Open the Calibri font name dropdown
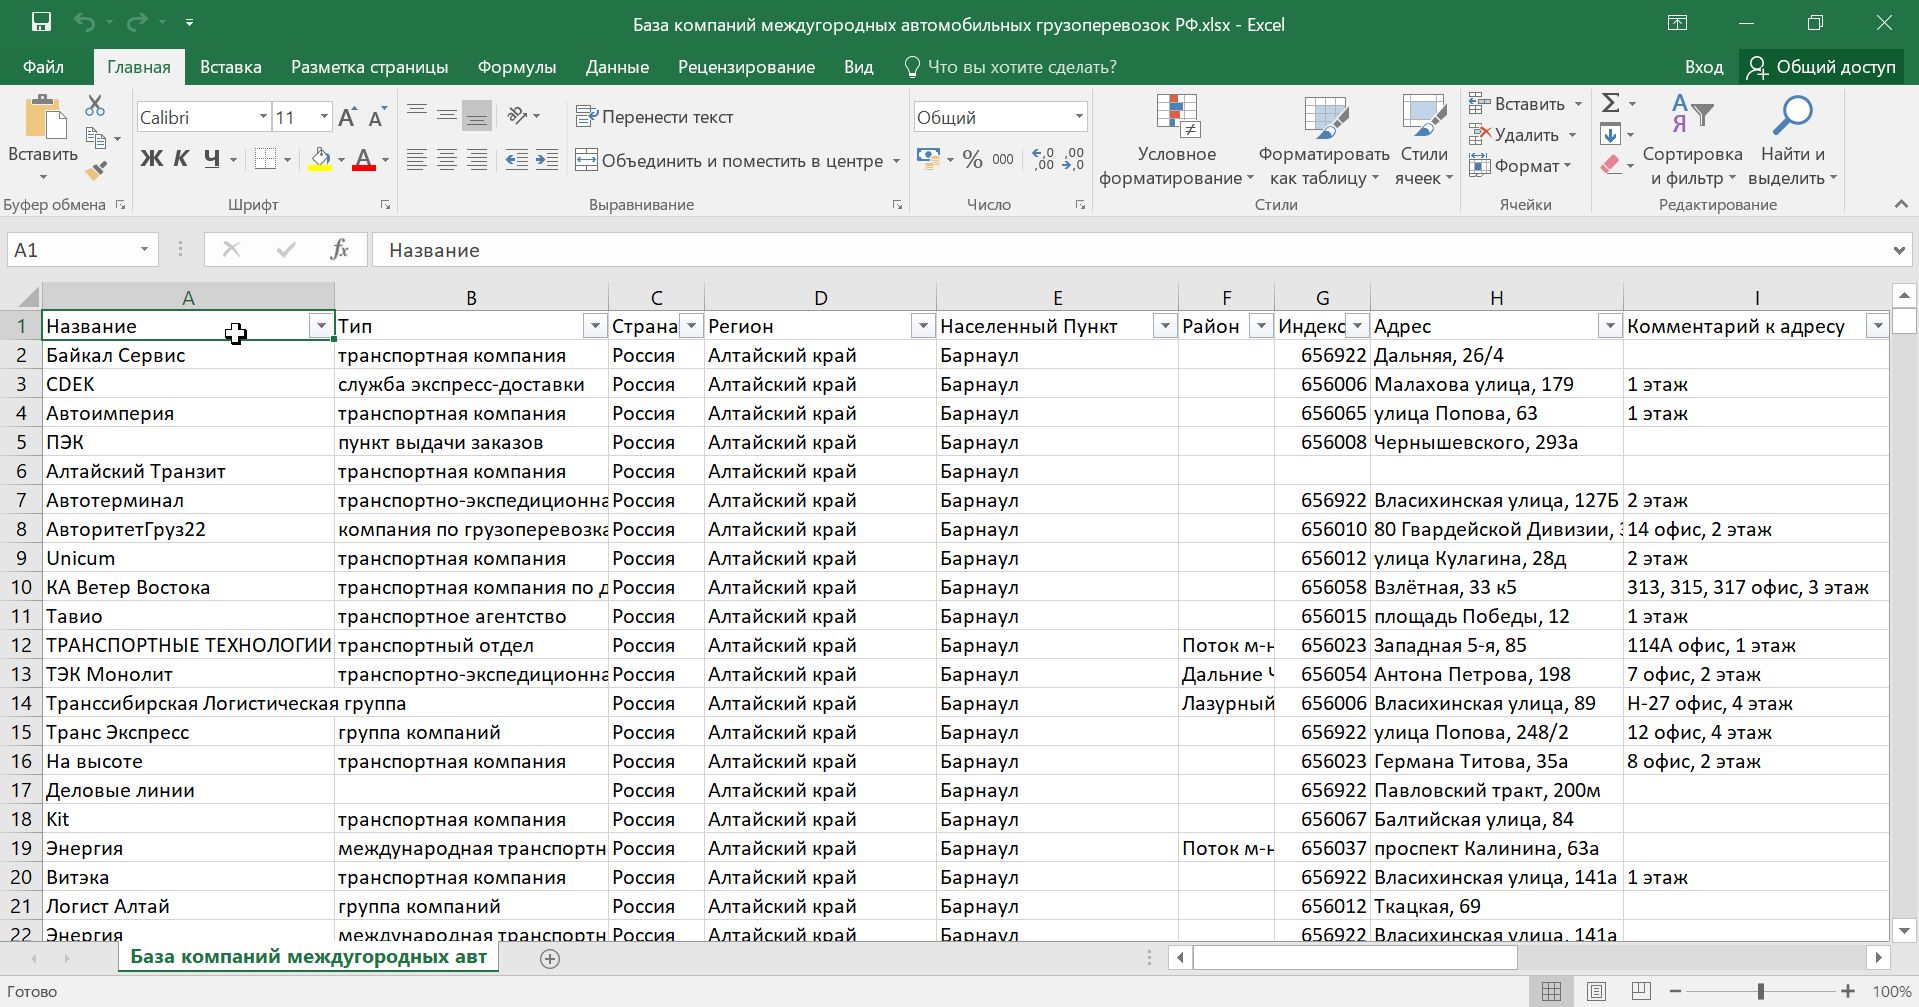 click(x=263, y=117)
